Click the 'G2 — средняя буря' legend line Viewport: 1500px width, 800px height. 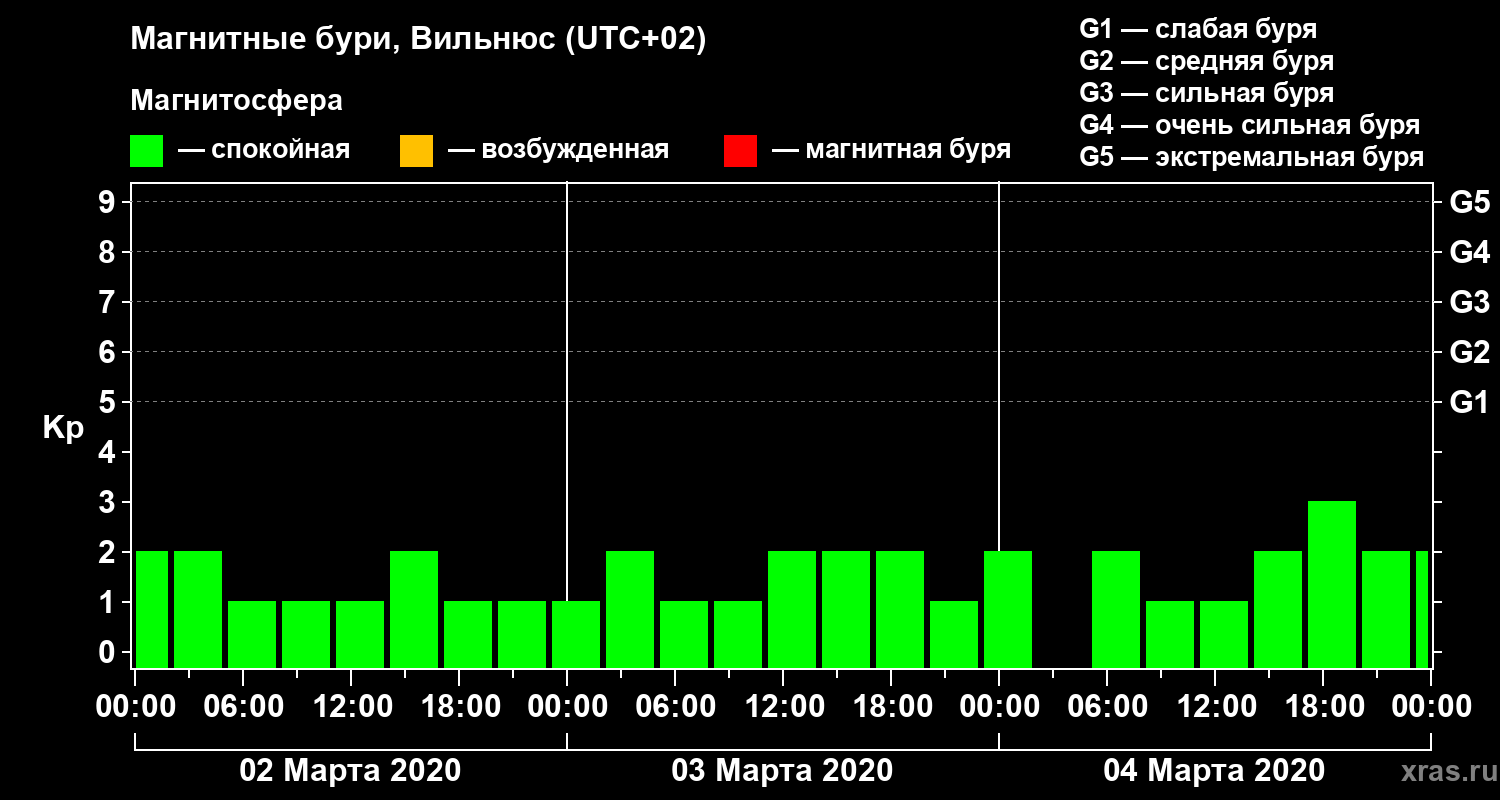[1206, 60]
